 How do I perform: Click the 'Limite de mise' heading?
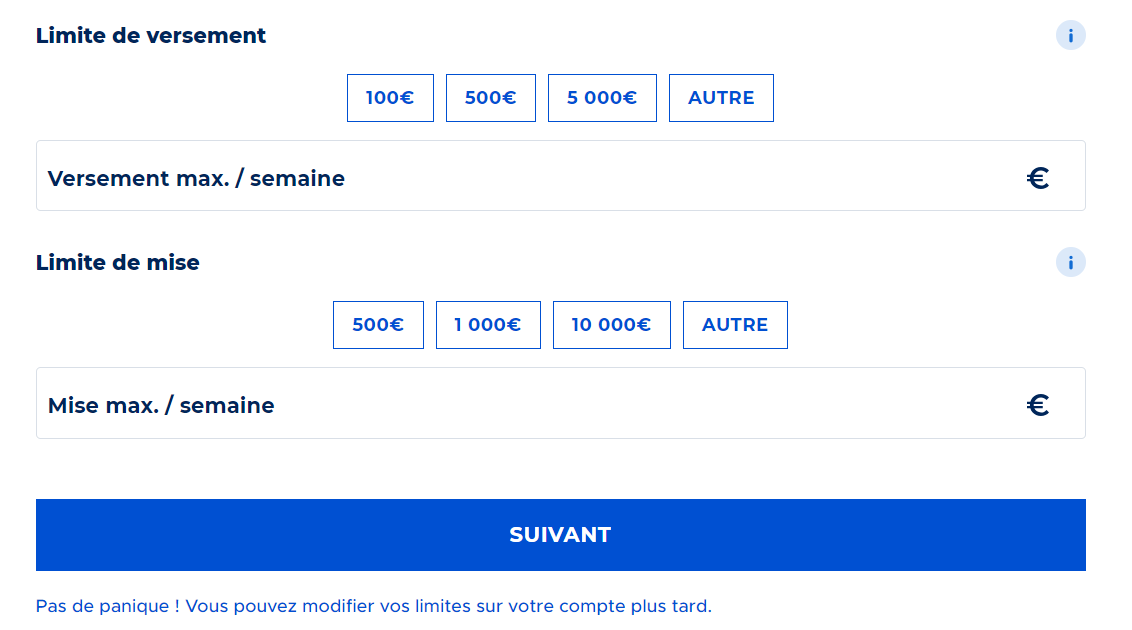click(x=118, y=263)
